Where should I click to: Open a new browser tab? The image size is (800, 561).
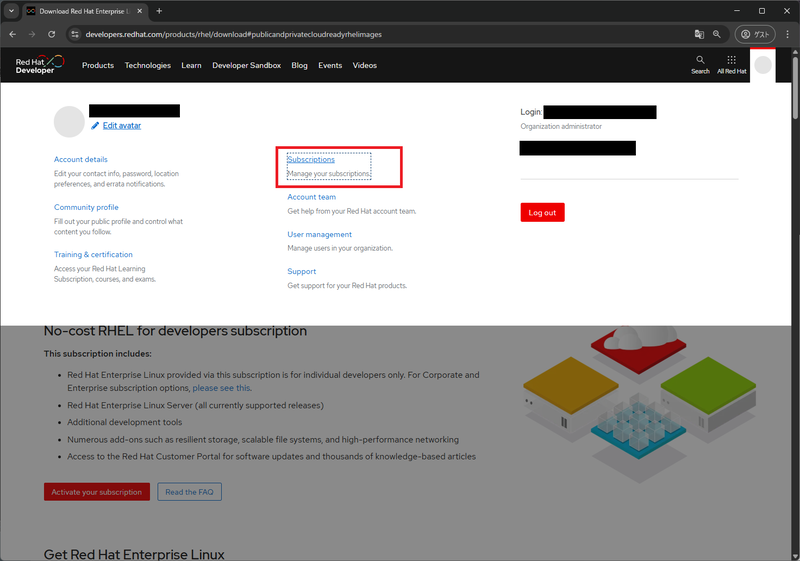point(159,11)
